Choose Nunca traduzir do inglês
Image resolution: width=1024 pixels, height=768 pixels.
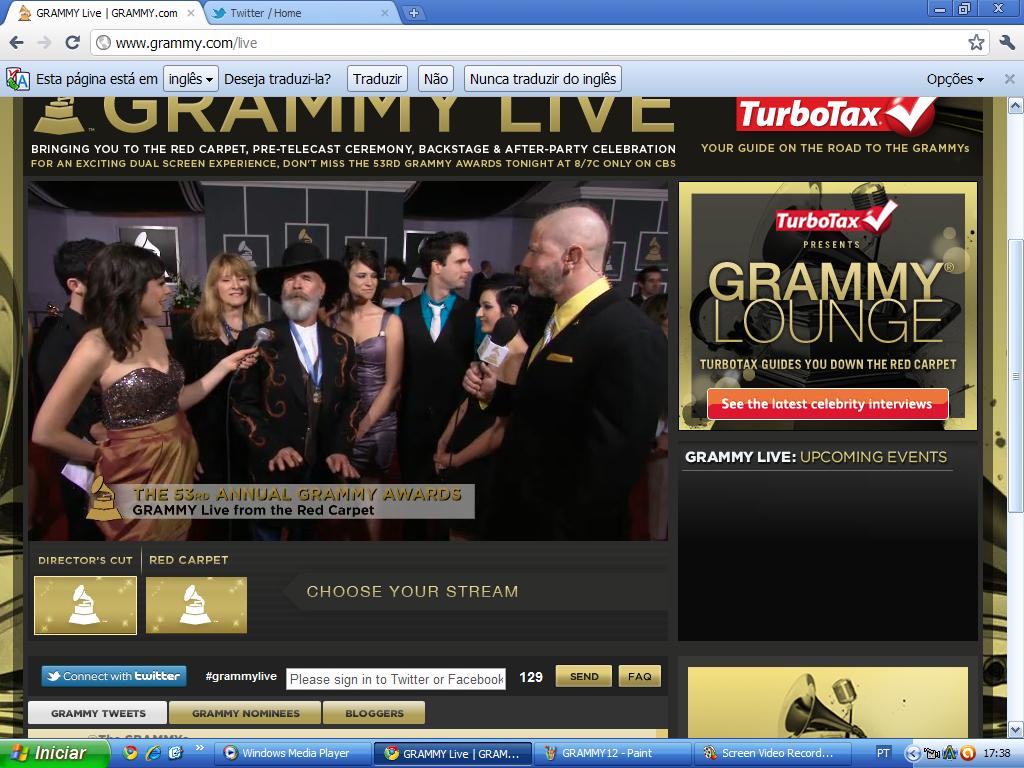[543, 79]
